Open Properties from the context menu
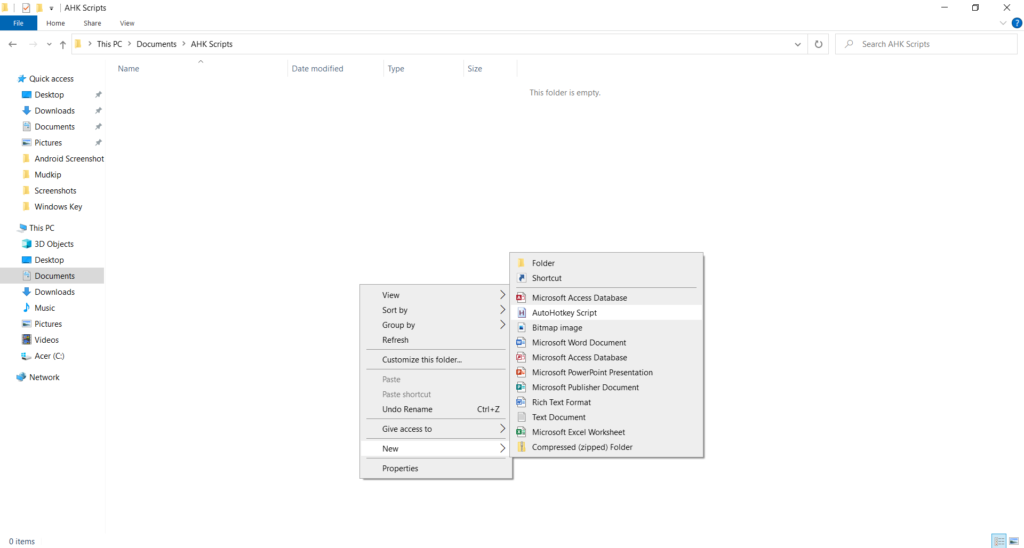Image resolution: width=1024 pixels, height=548 pixels. 436,468
